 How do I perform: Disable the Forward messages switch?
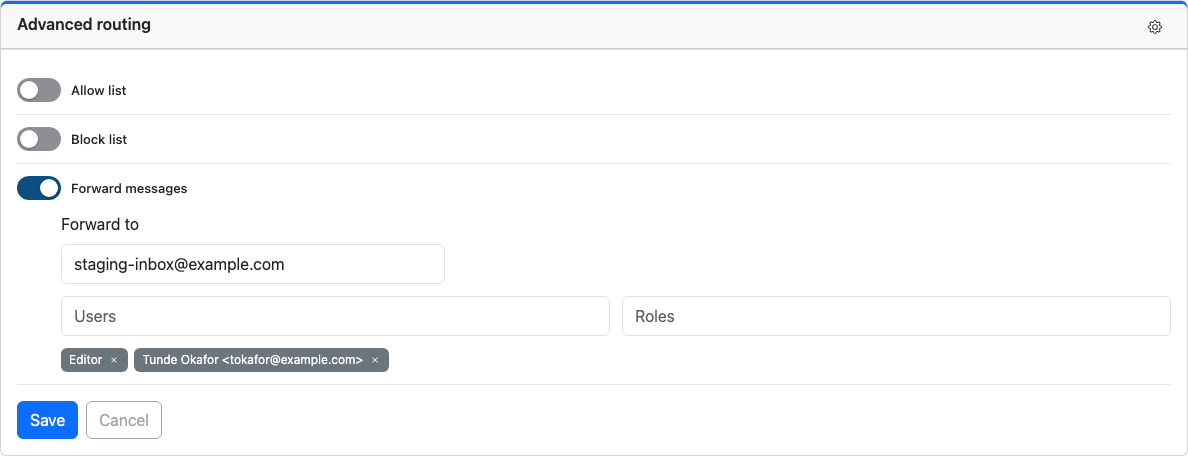(39, 189)
